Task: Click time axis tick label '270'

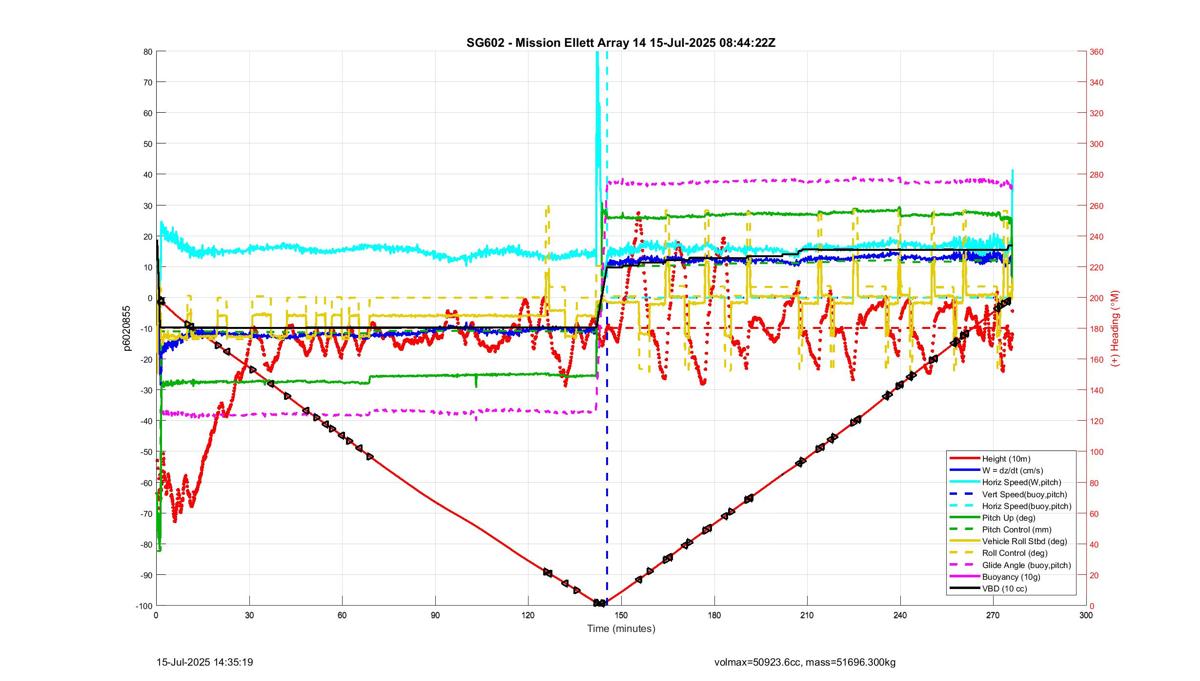Action: tap(993, 616)
